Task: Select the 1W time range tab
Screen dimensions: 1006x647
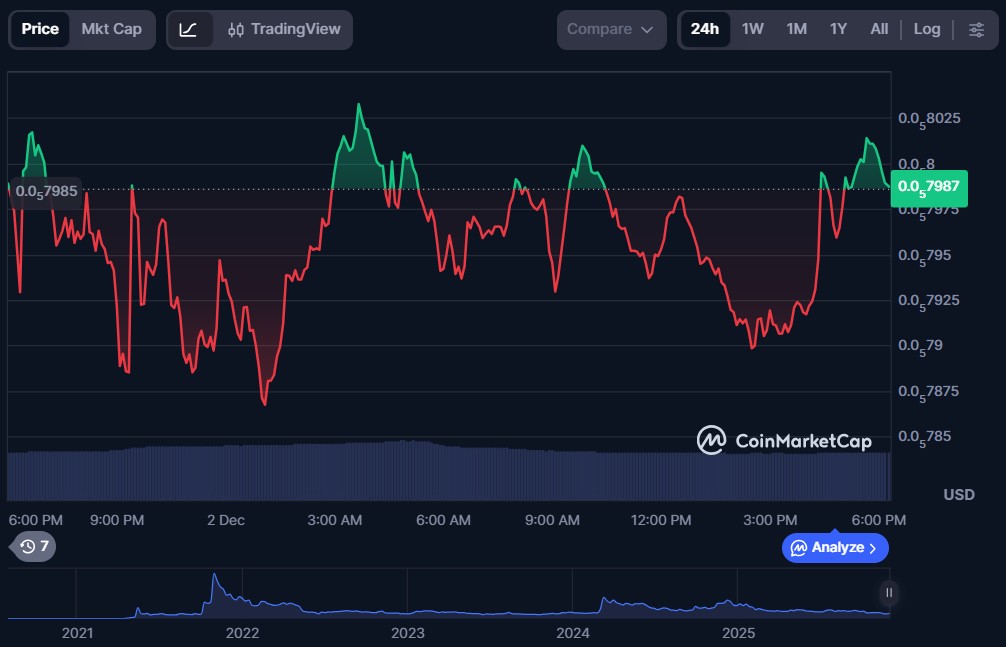Action: pos(753,29)
